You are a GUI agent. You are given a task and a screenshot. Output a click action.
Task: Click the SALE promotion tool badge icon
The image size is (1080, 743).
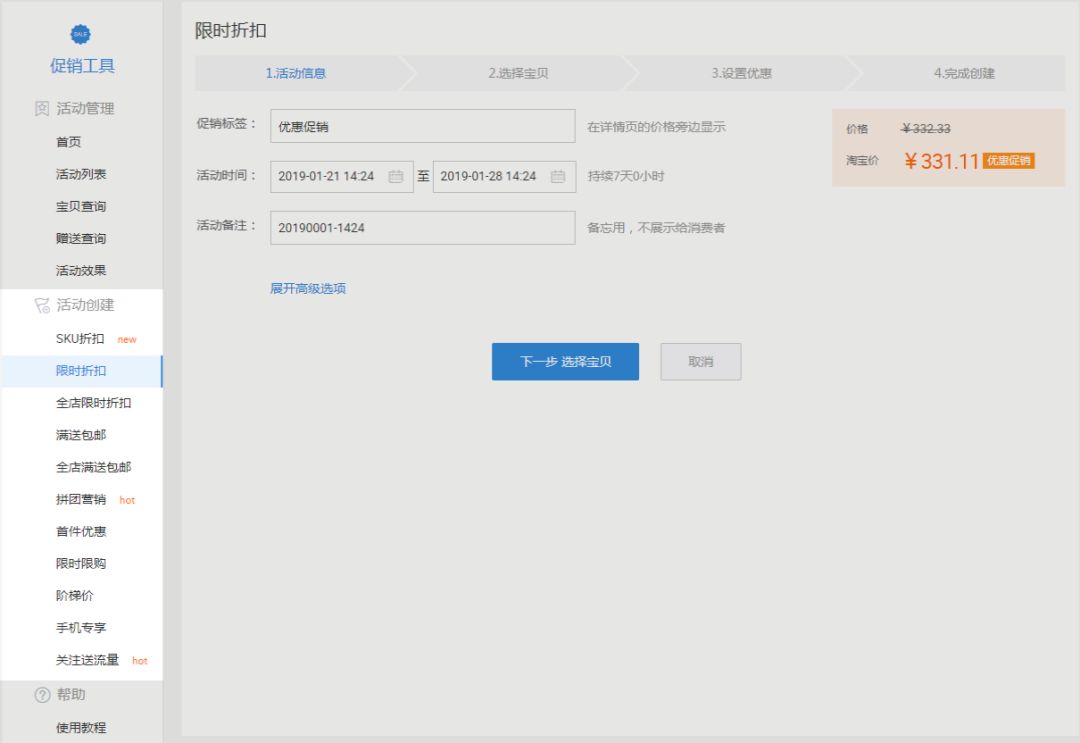[79, 33]
